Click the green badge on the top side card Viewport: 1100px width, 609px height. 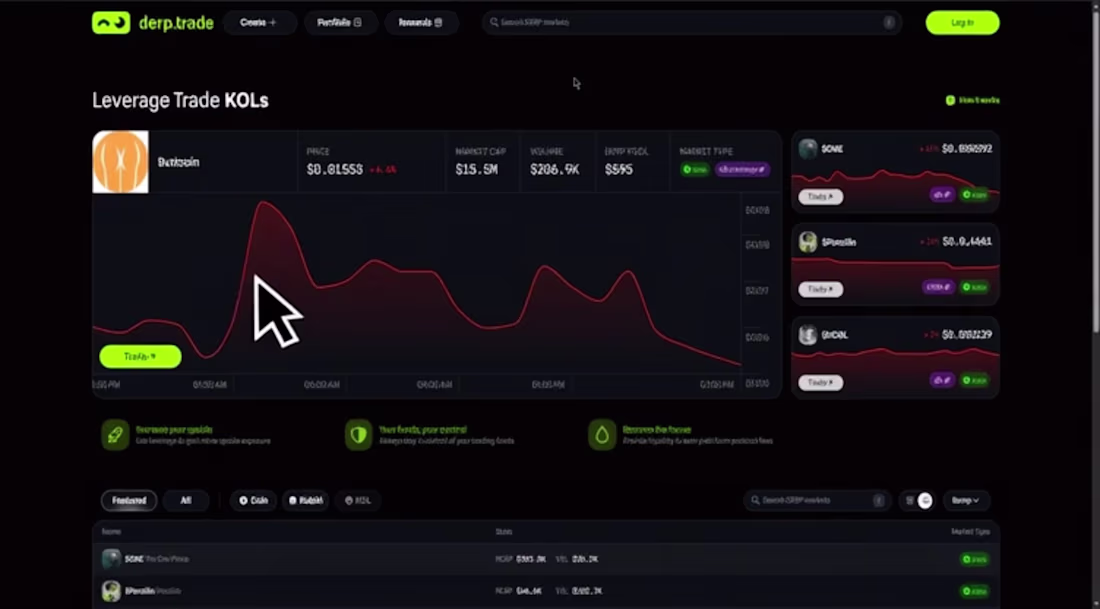point(975,194)
